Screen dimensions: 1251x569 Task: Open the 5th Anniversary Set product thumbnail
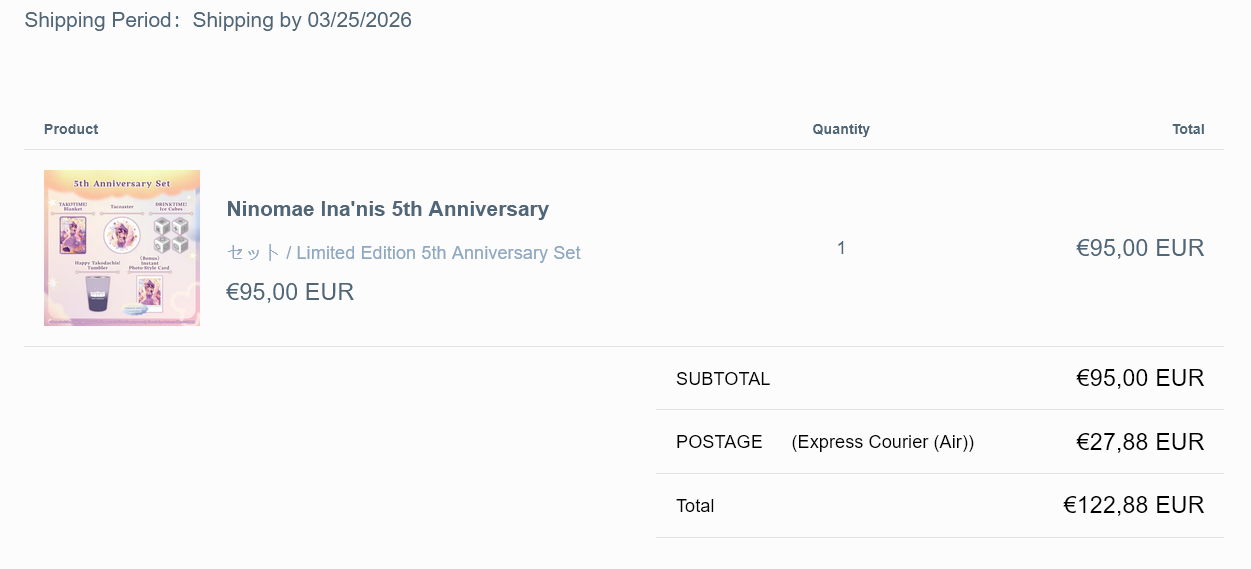121,247
